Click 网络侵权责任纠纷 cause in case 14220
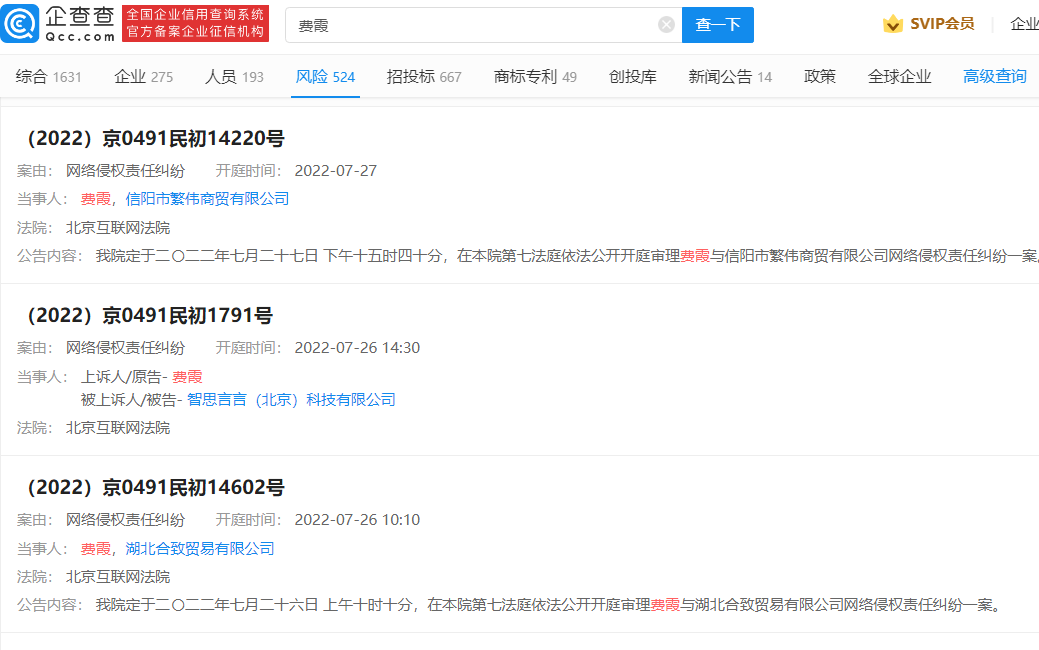 pos(125,171)
